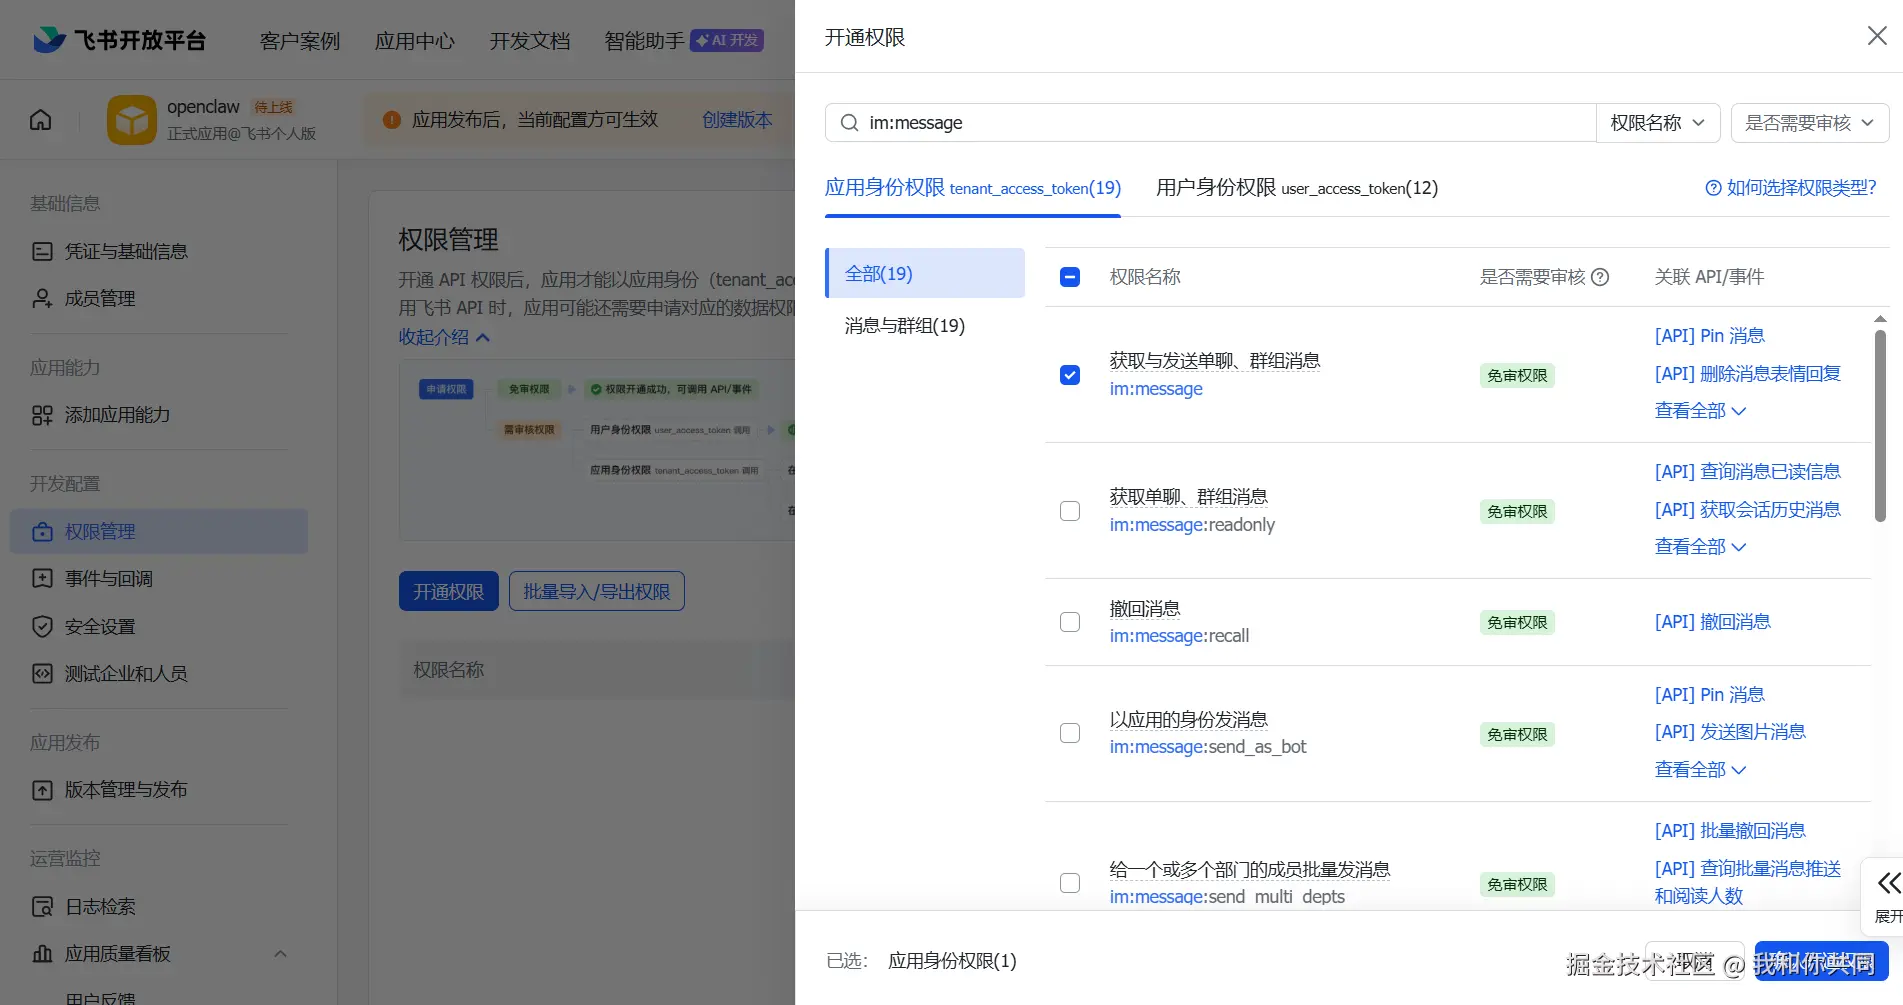Open 事件与回调 via its sidebar icon
The height and width of the screenshot is (1005, 1903).
(x=42, y=578)
